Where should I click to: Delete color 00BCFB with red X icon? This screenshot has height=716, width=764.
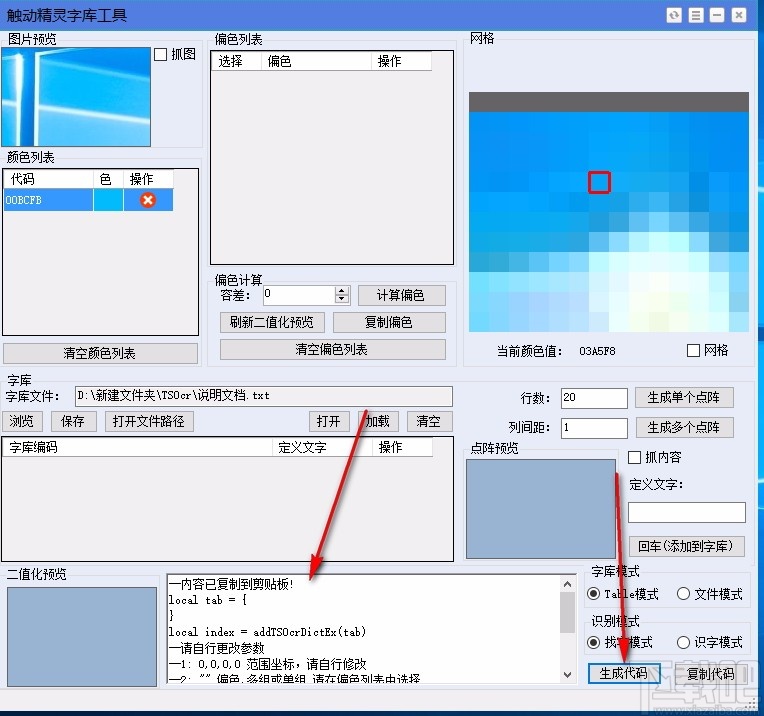pos(148,200)
